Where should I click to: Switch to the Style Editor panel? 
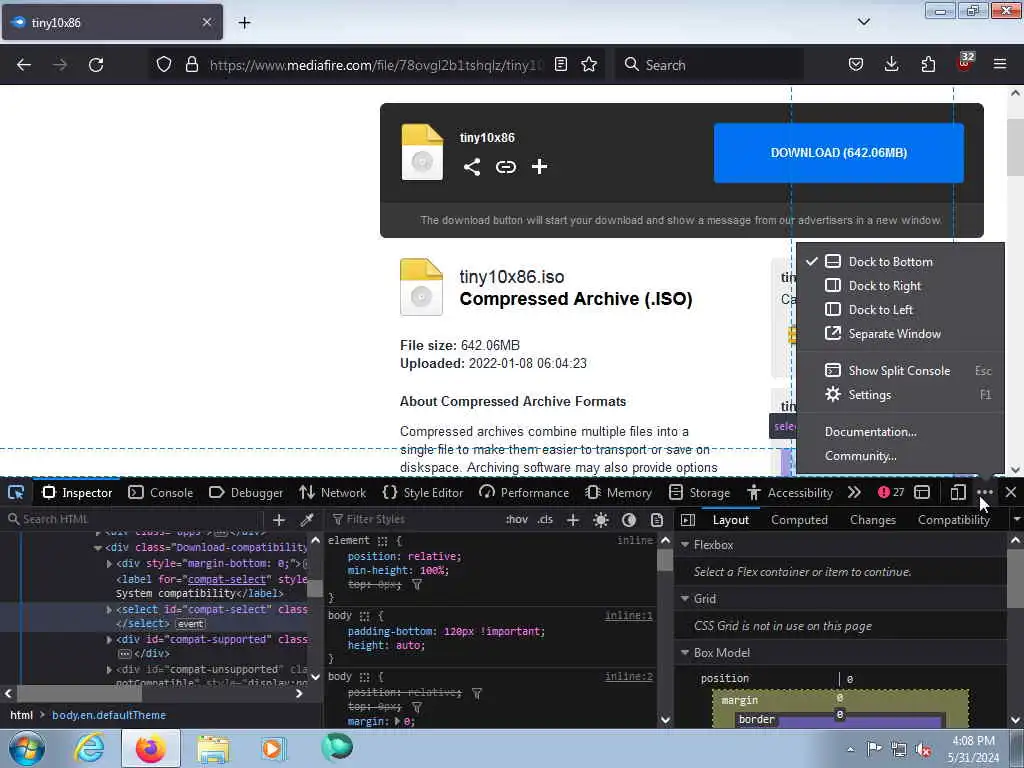coord(423,492)
